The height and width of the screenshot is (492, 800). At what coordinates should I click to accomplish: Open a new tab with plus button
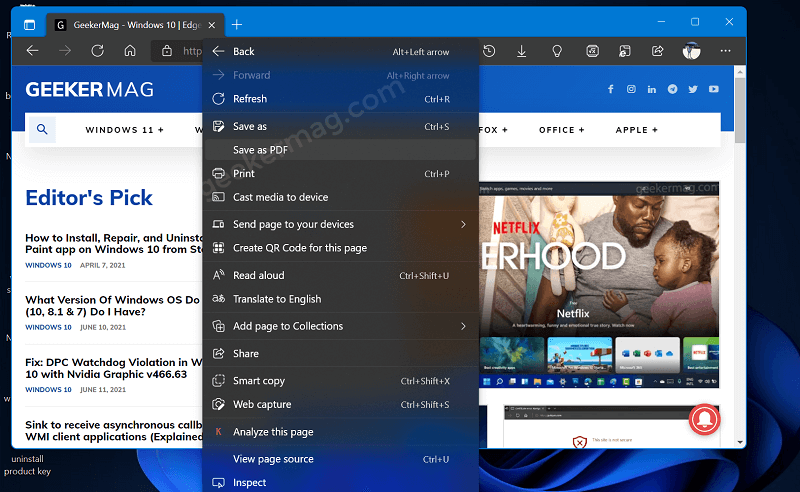pos(237,24)
